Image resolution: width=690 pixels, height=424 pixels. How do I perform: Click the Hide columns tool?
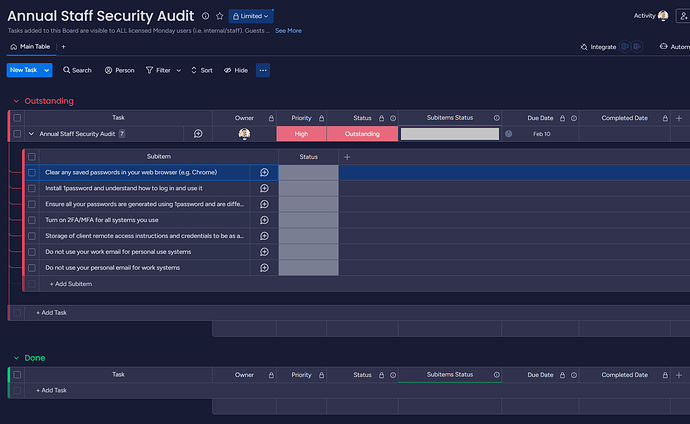tap(236, 70)
